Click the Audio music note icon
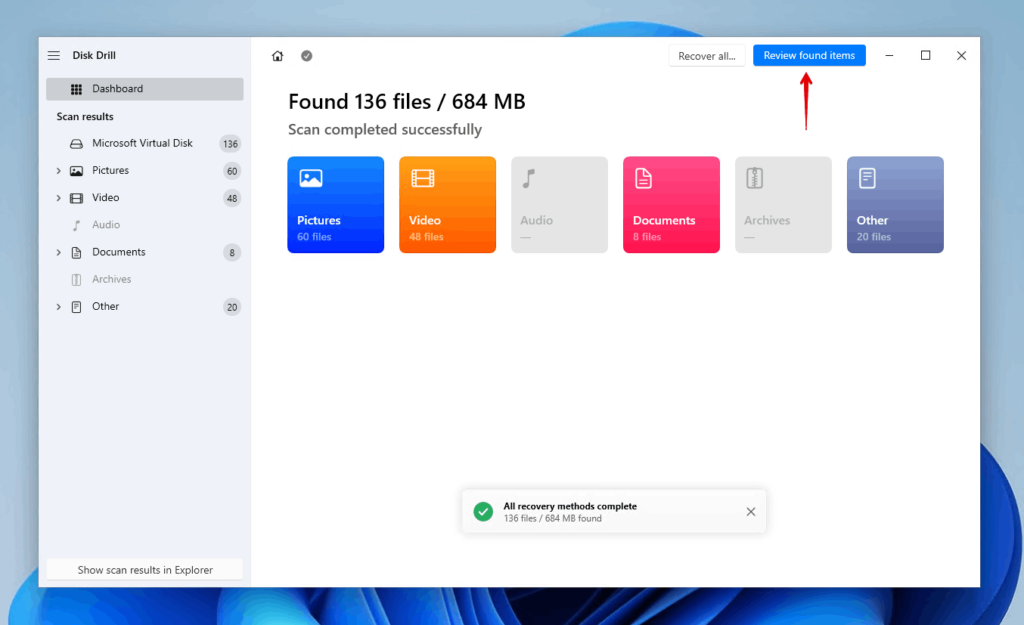This screenshot has height=625, width=1024. point(76,224)
